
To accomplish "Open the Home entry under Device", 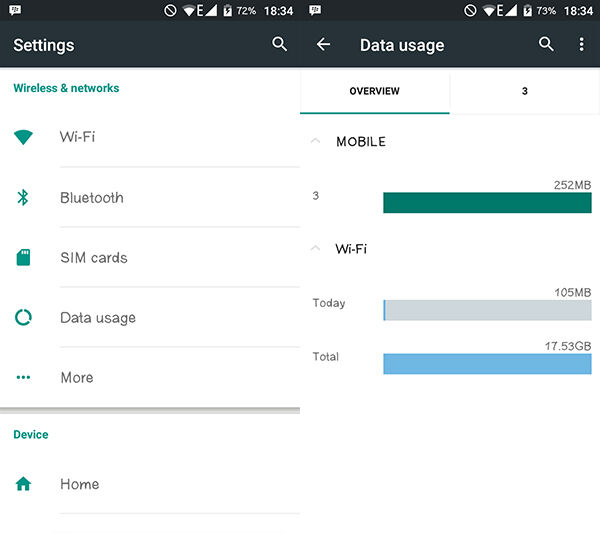I will (x=150, y=484).
